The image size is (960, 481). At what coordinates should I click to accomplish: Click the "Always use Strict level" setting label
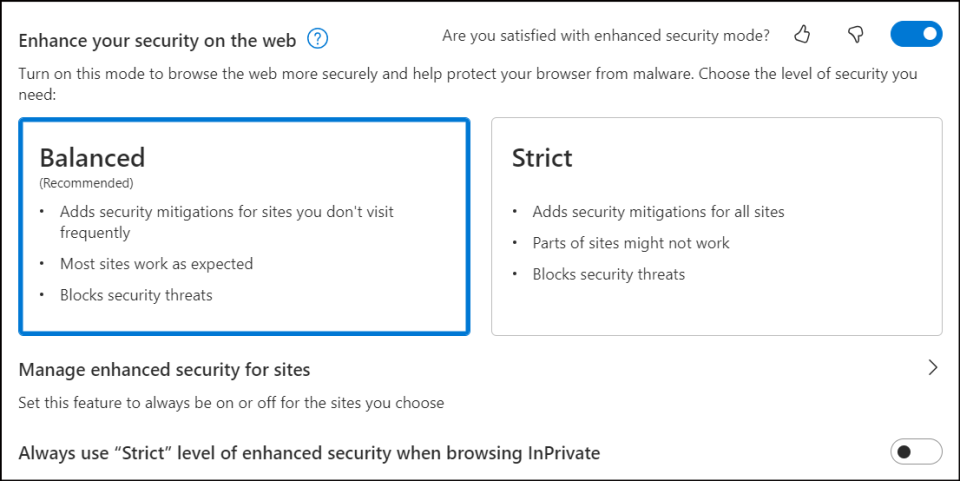click(x=309, y=453)
